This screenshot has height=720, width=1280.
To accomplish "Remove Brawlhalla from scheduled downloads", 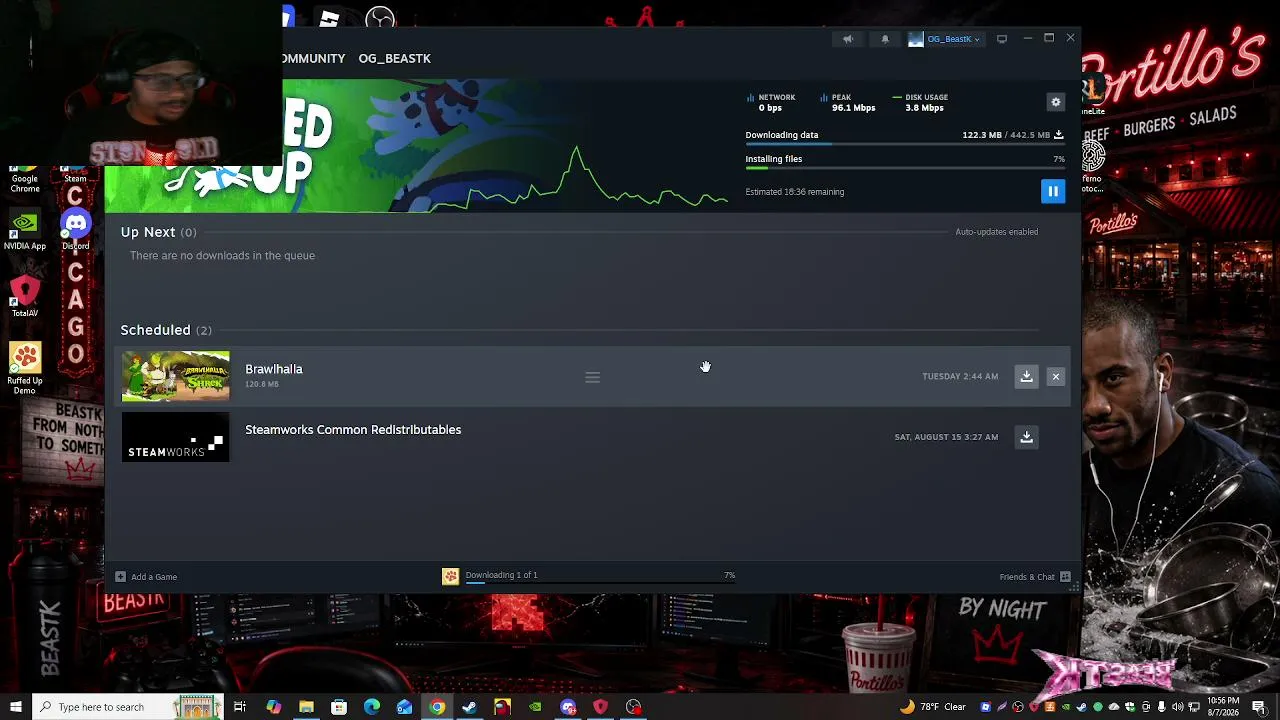I will 1056,376.
